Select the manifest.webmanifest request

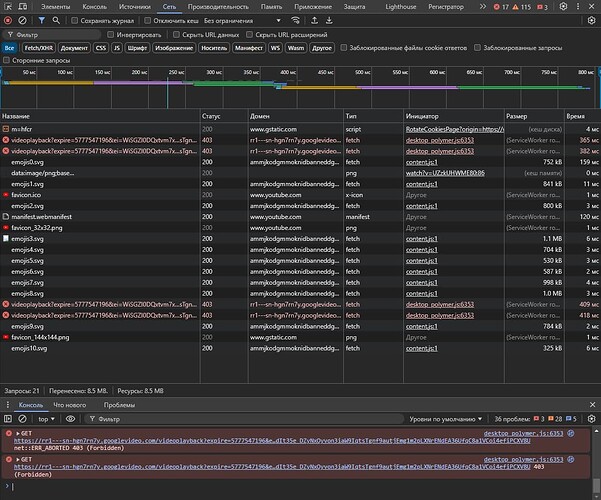[x=300, y=217]
